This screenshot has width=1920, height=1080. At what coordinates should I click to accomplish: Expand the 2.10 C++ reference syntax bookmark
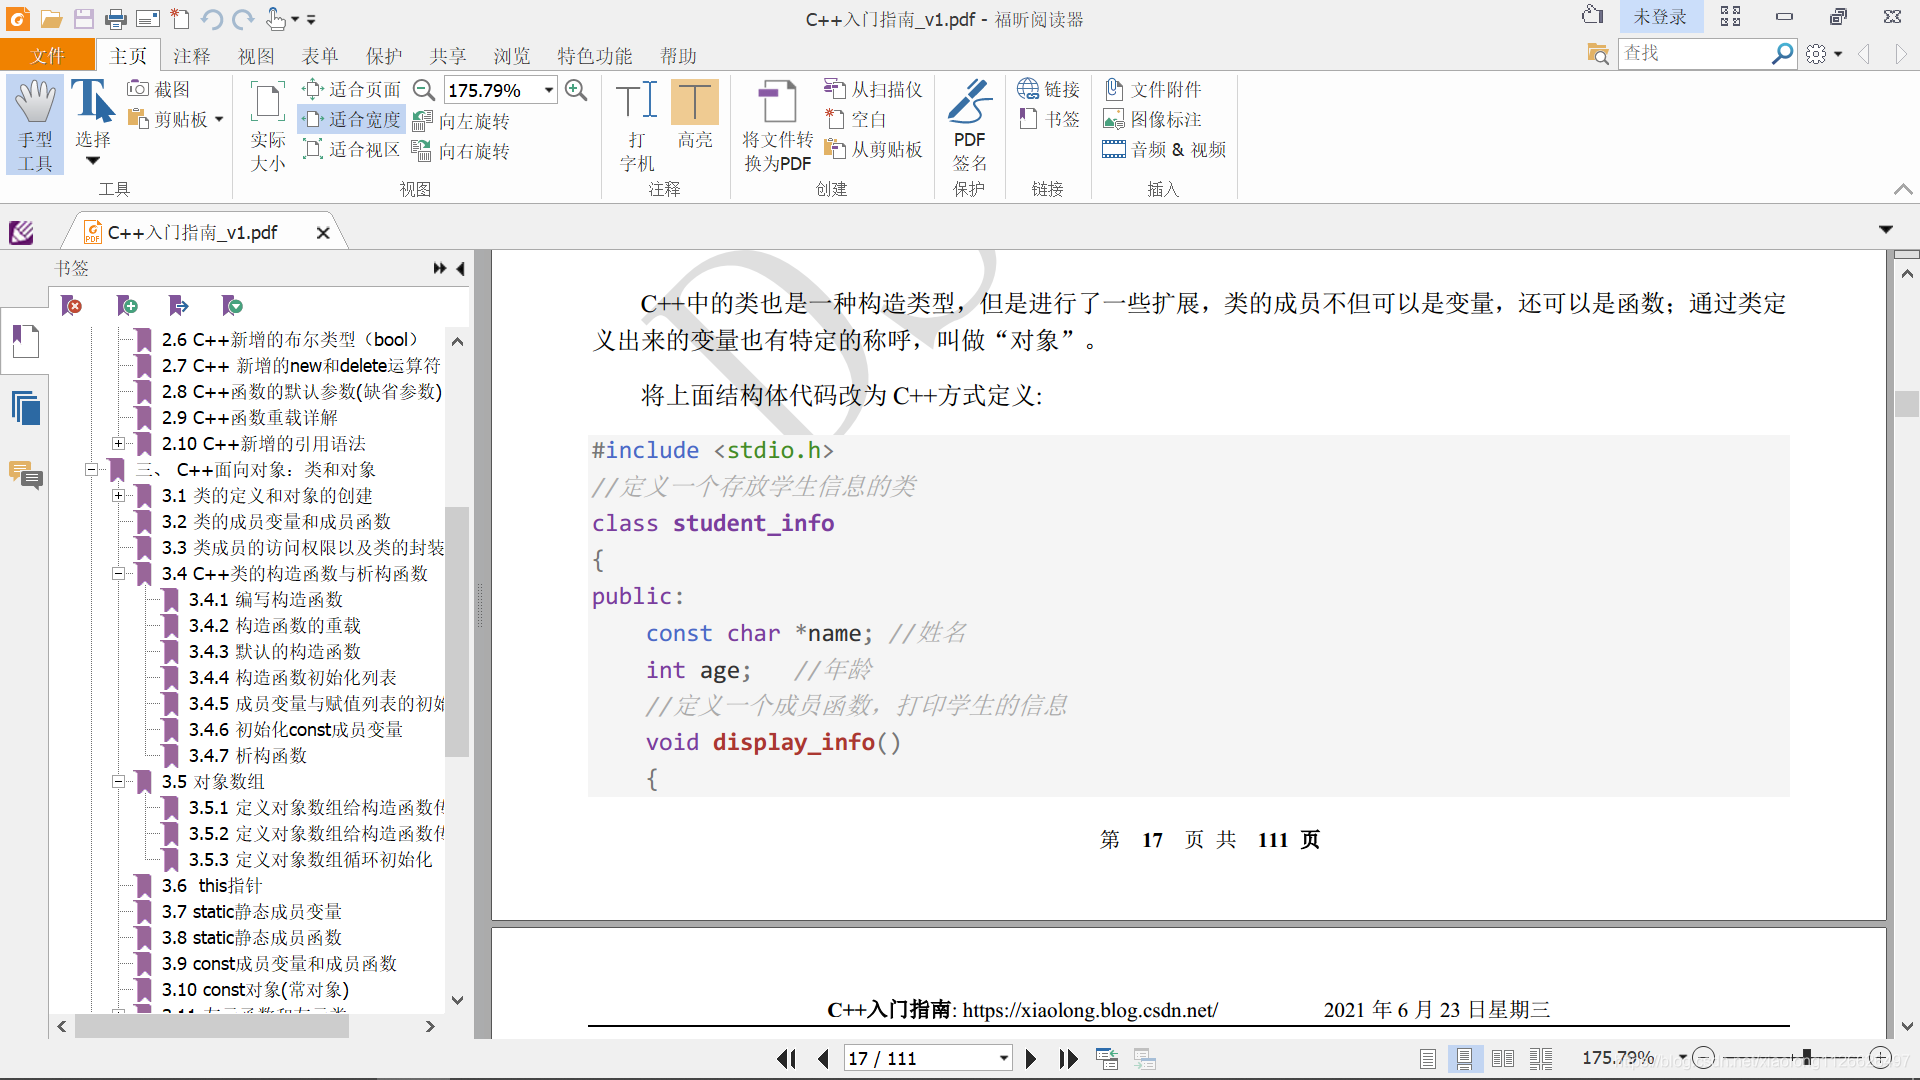pyautogui.click(x=118, y=444)
